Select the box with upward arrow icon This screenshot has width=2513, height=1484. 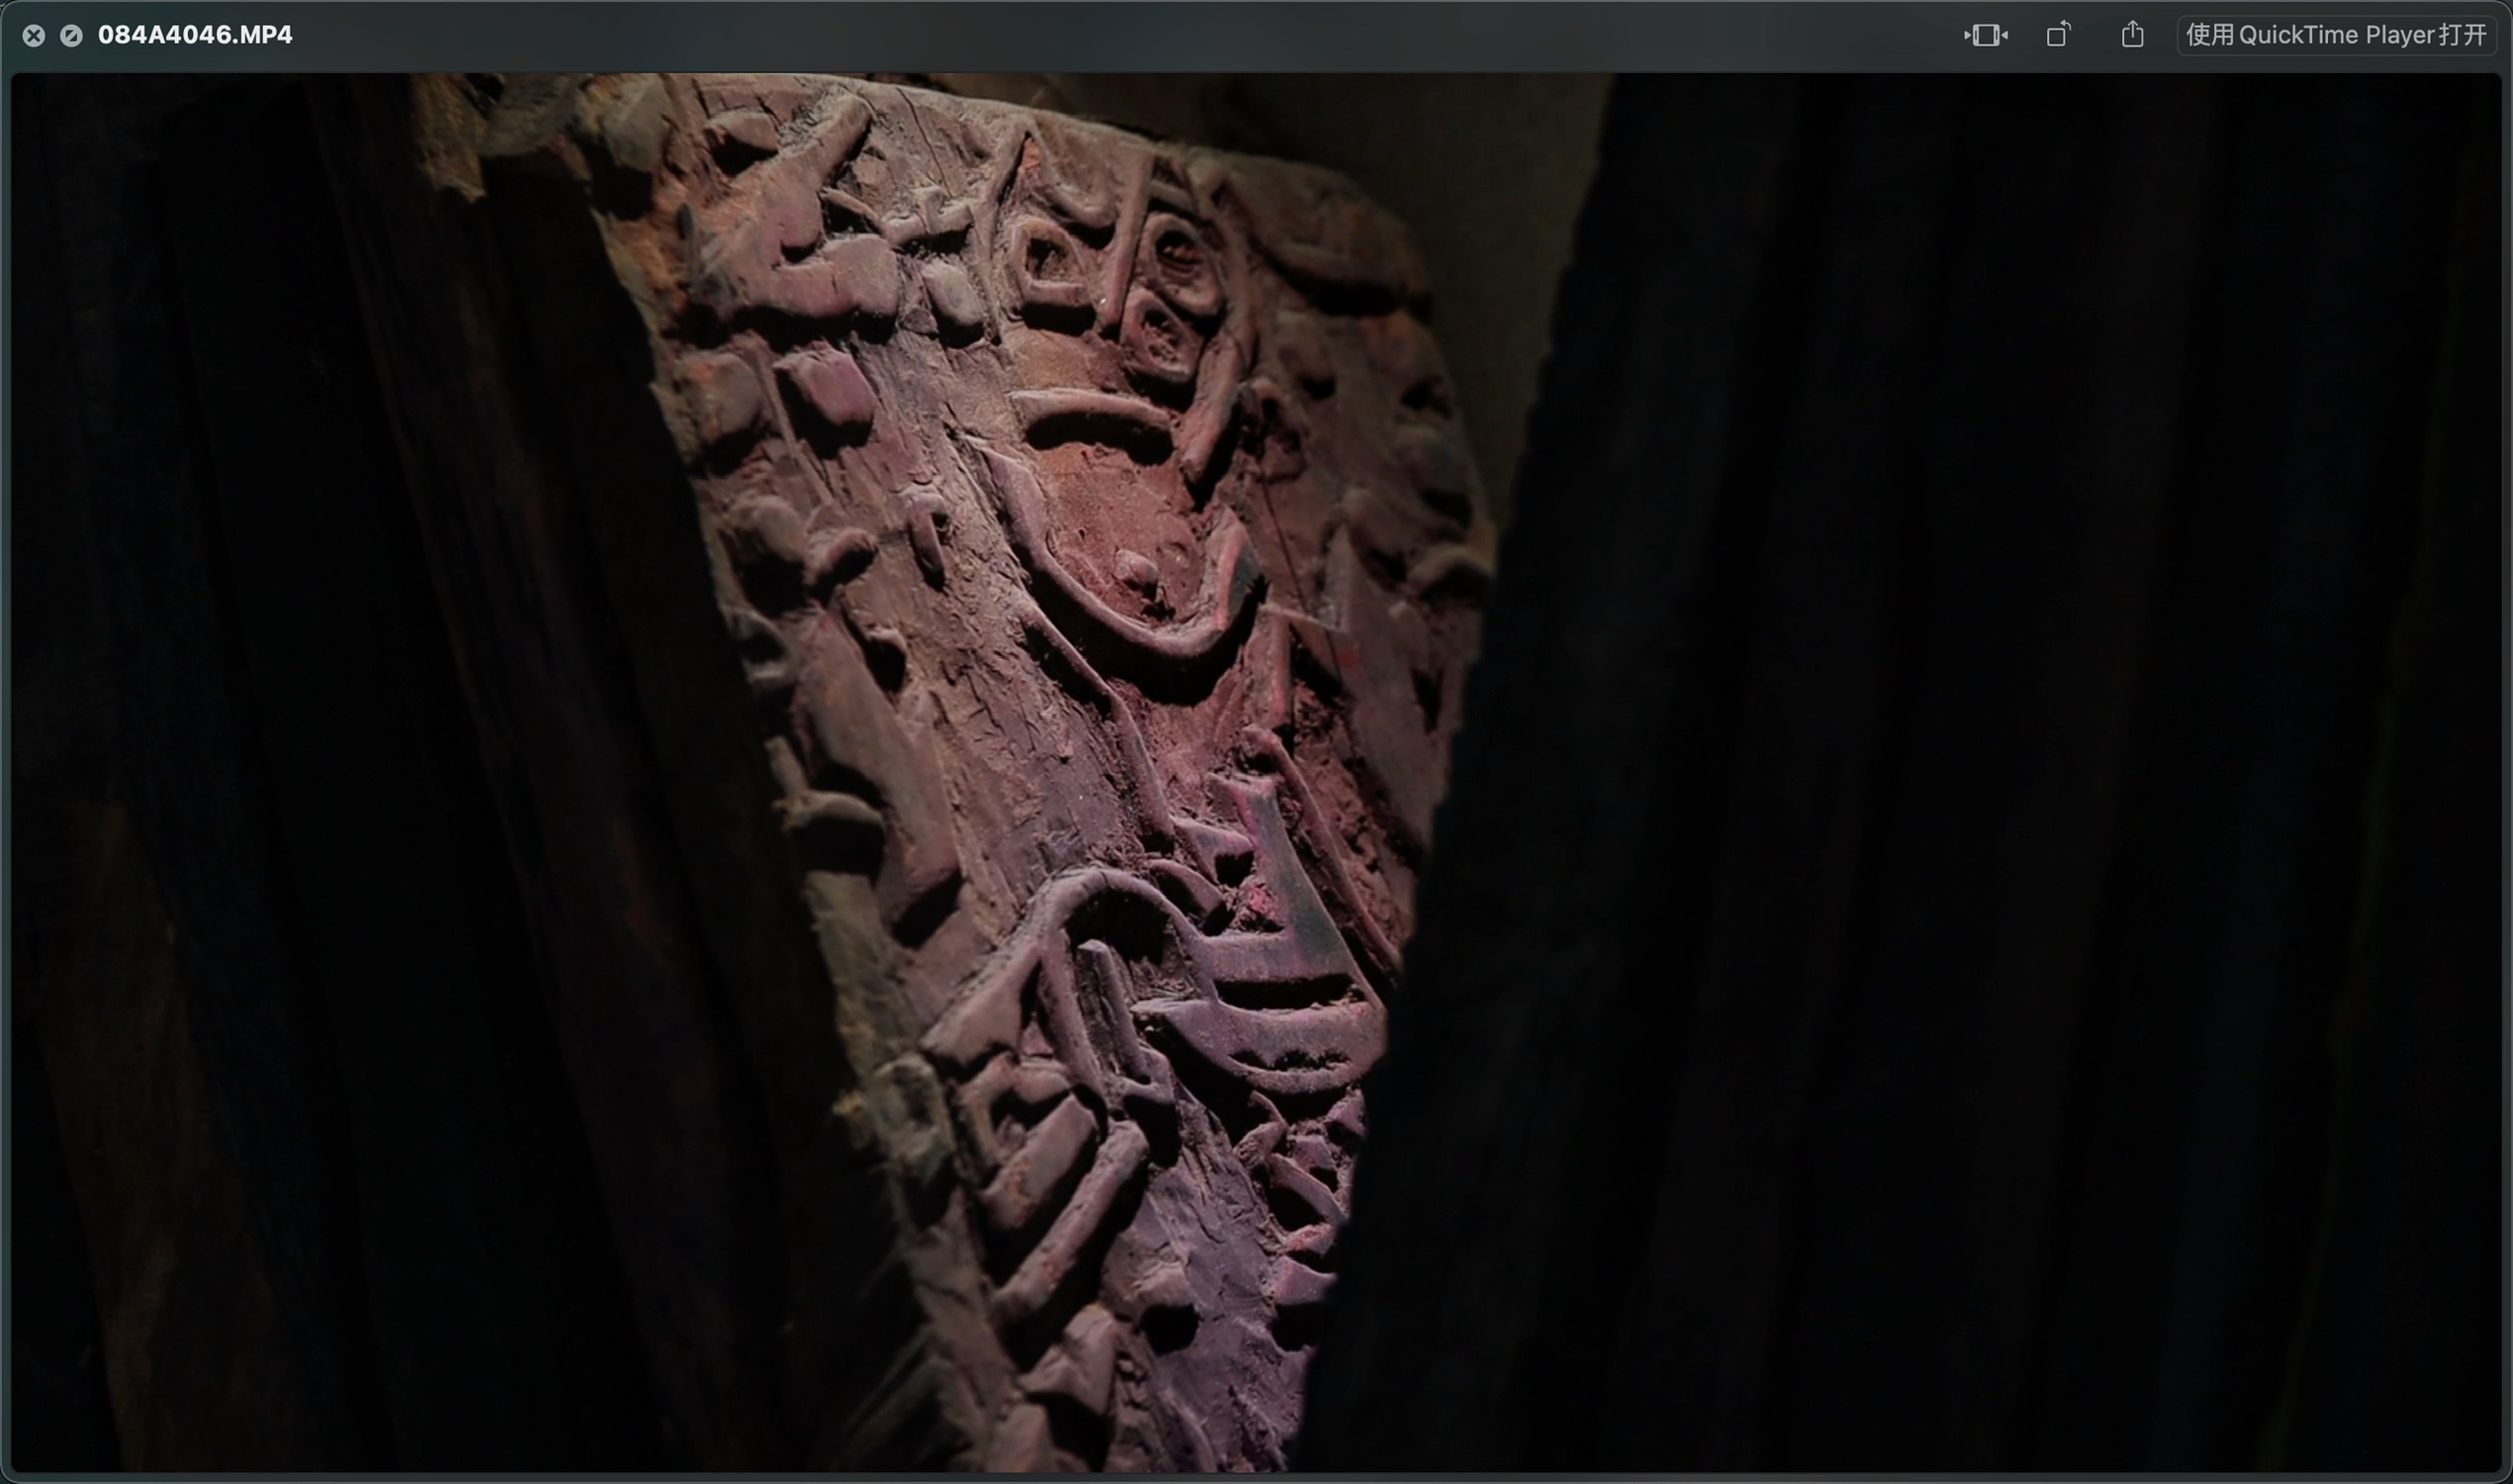pos(2132,36)
